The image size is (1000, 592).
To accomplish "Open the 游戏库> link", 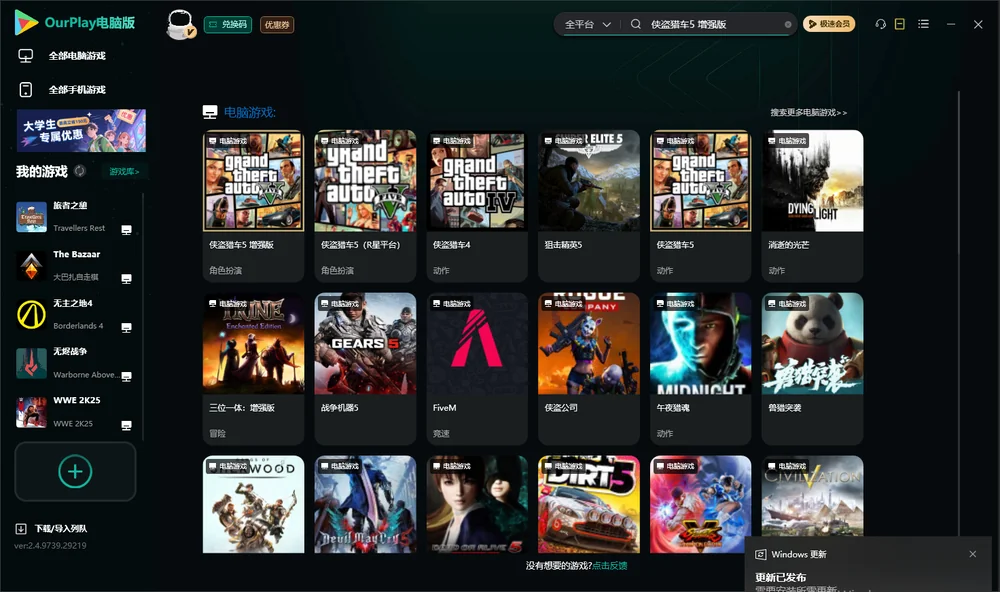I will click(124, 172).
